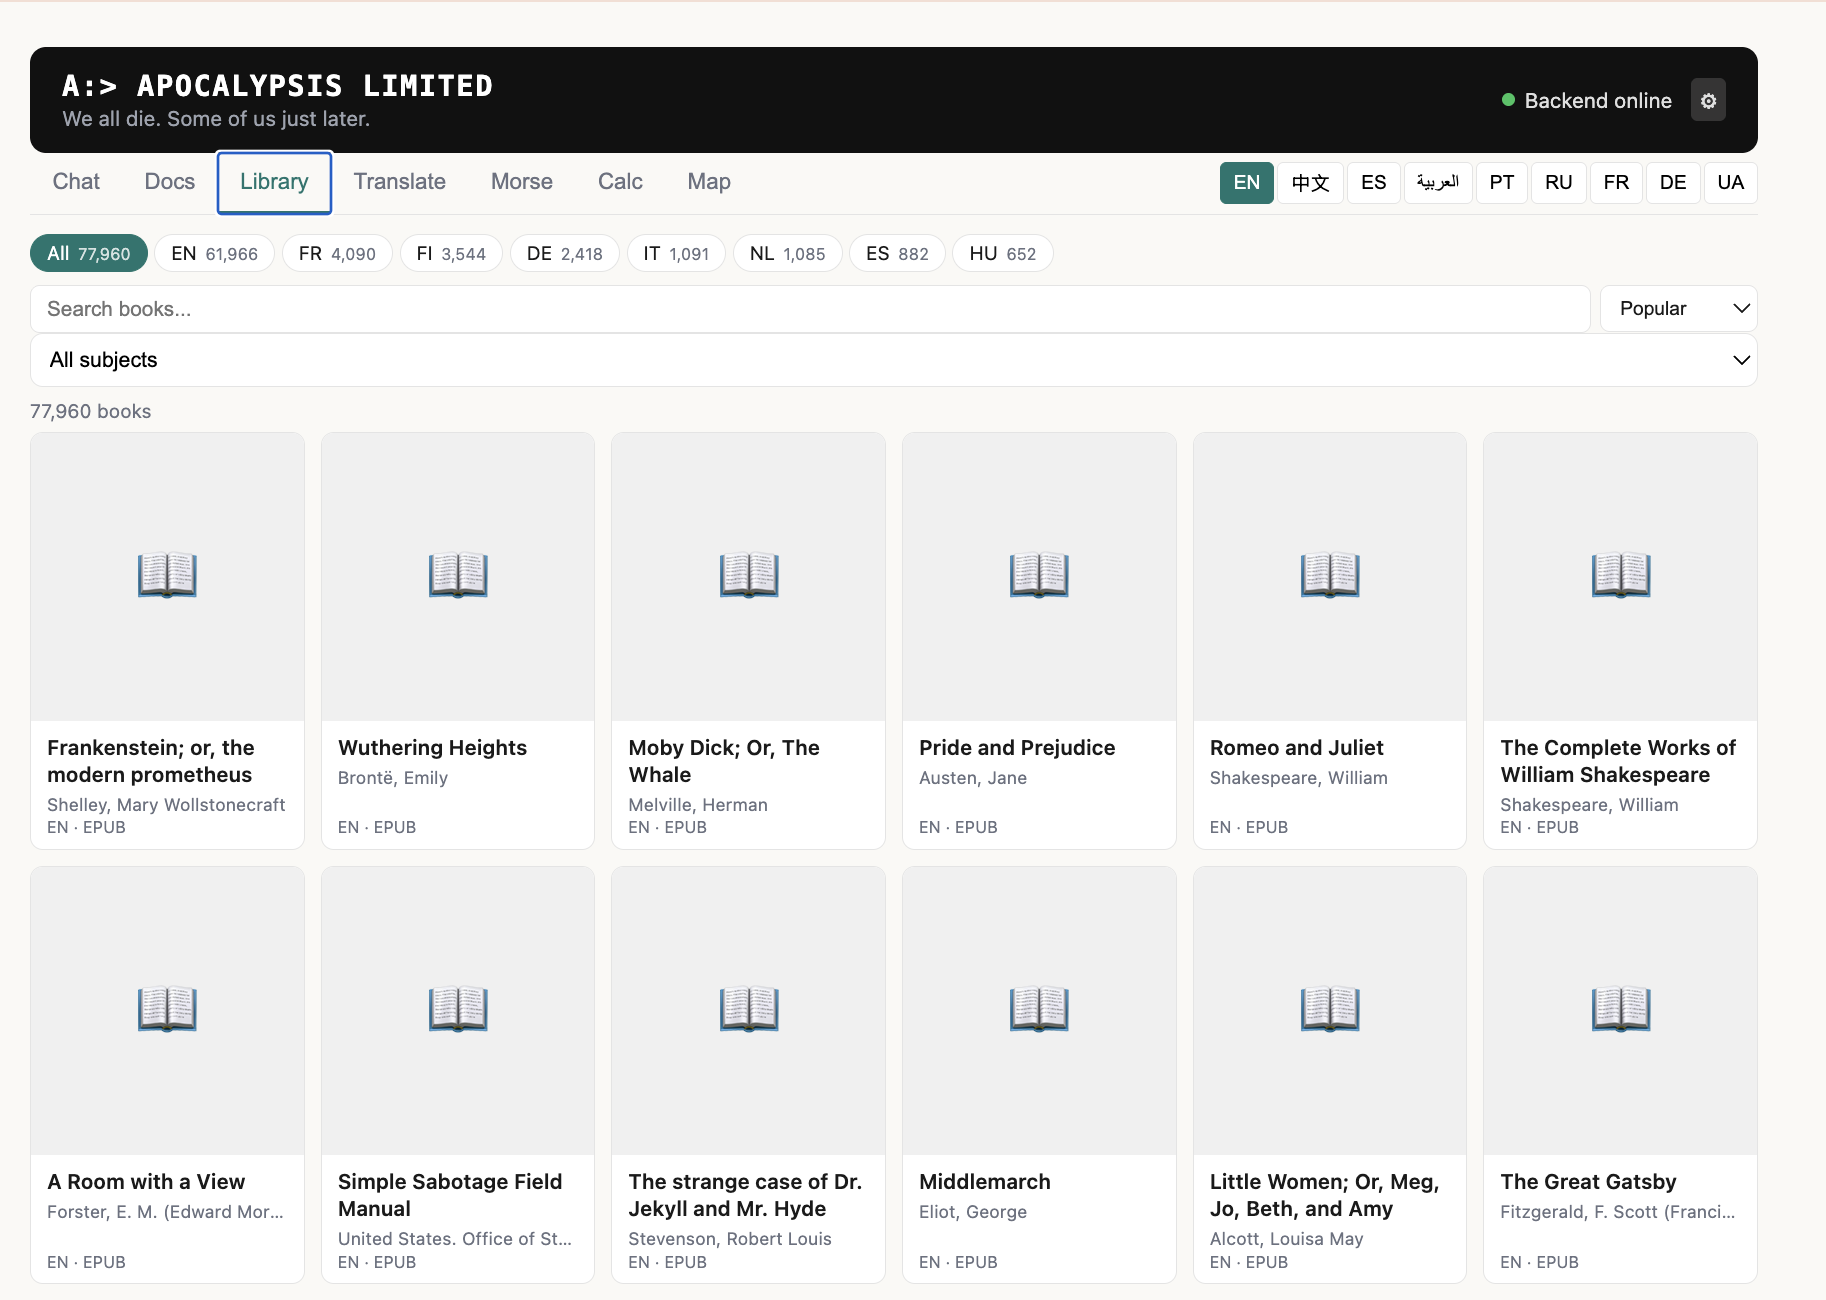Screen dimensions: 1826x1300
Task: Switch interface language to 中文
Action: pos(1310,182)
